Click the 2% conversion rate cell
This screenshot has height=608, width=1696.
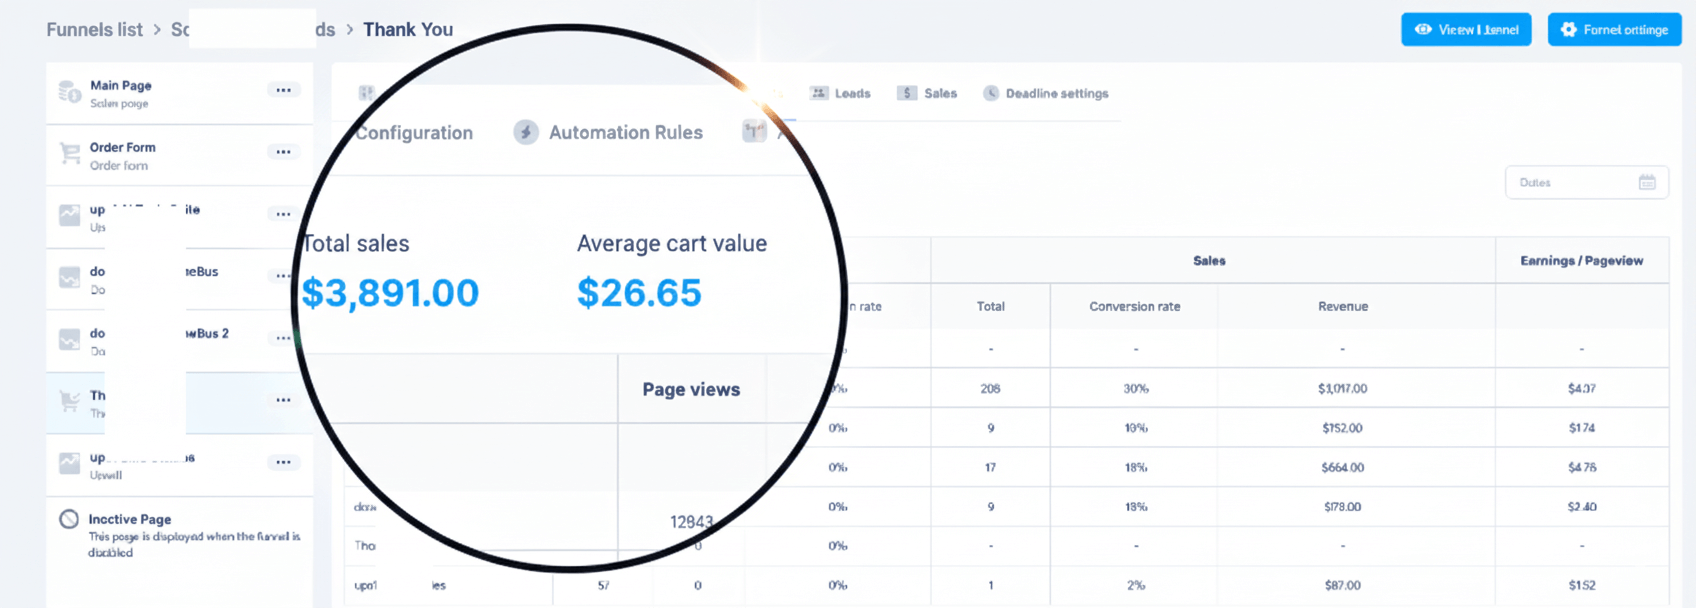[x=1136, y=586]
